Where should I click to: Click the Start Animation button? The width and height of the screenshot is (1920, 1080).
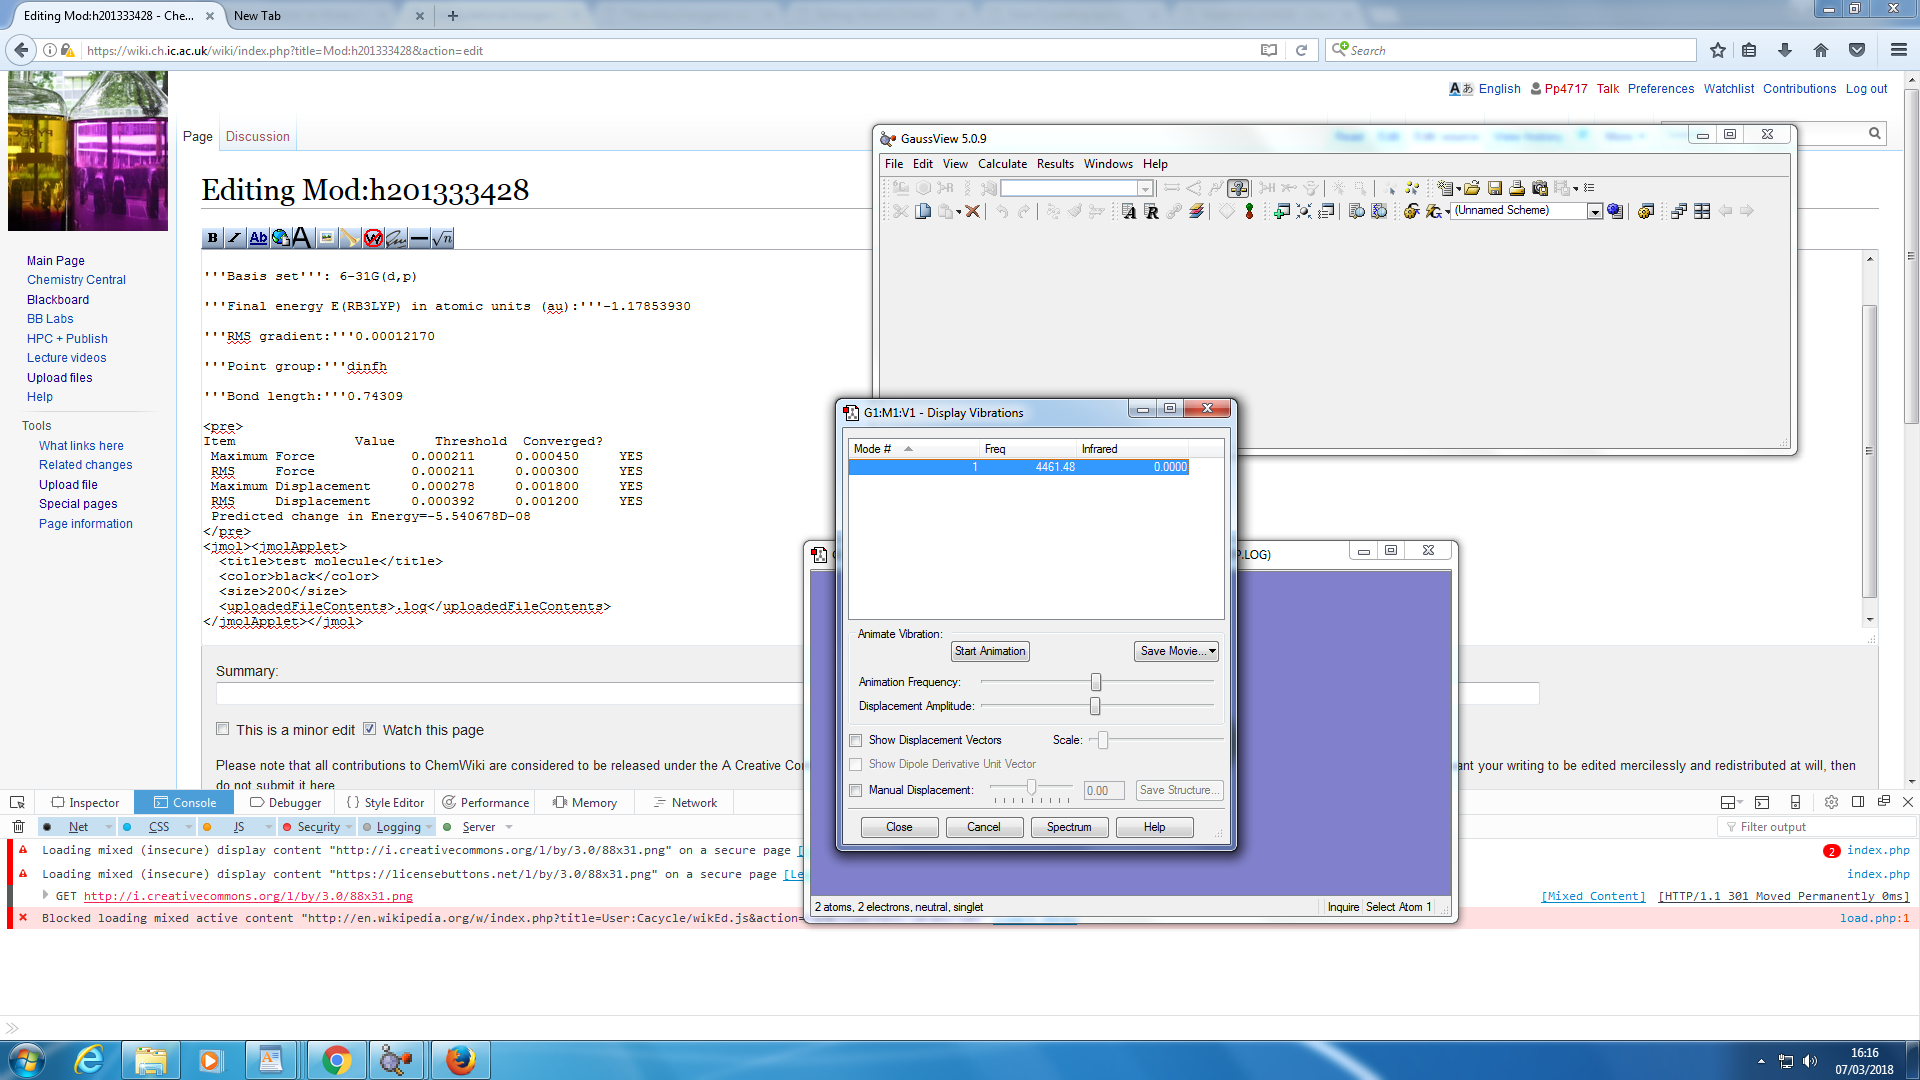[989, 651]
